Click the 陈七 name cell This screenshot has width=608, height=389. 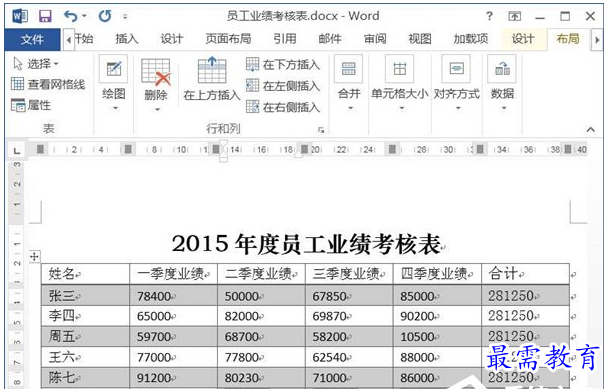pyautogui.click(x=85, y=377)
